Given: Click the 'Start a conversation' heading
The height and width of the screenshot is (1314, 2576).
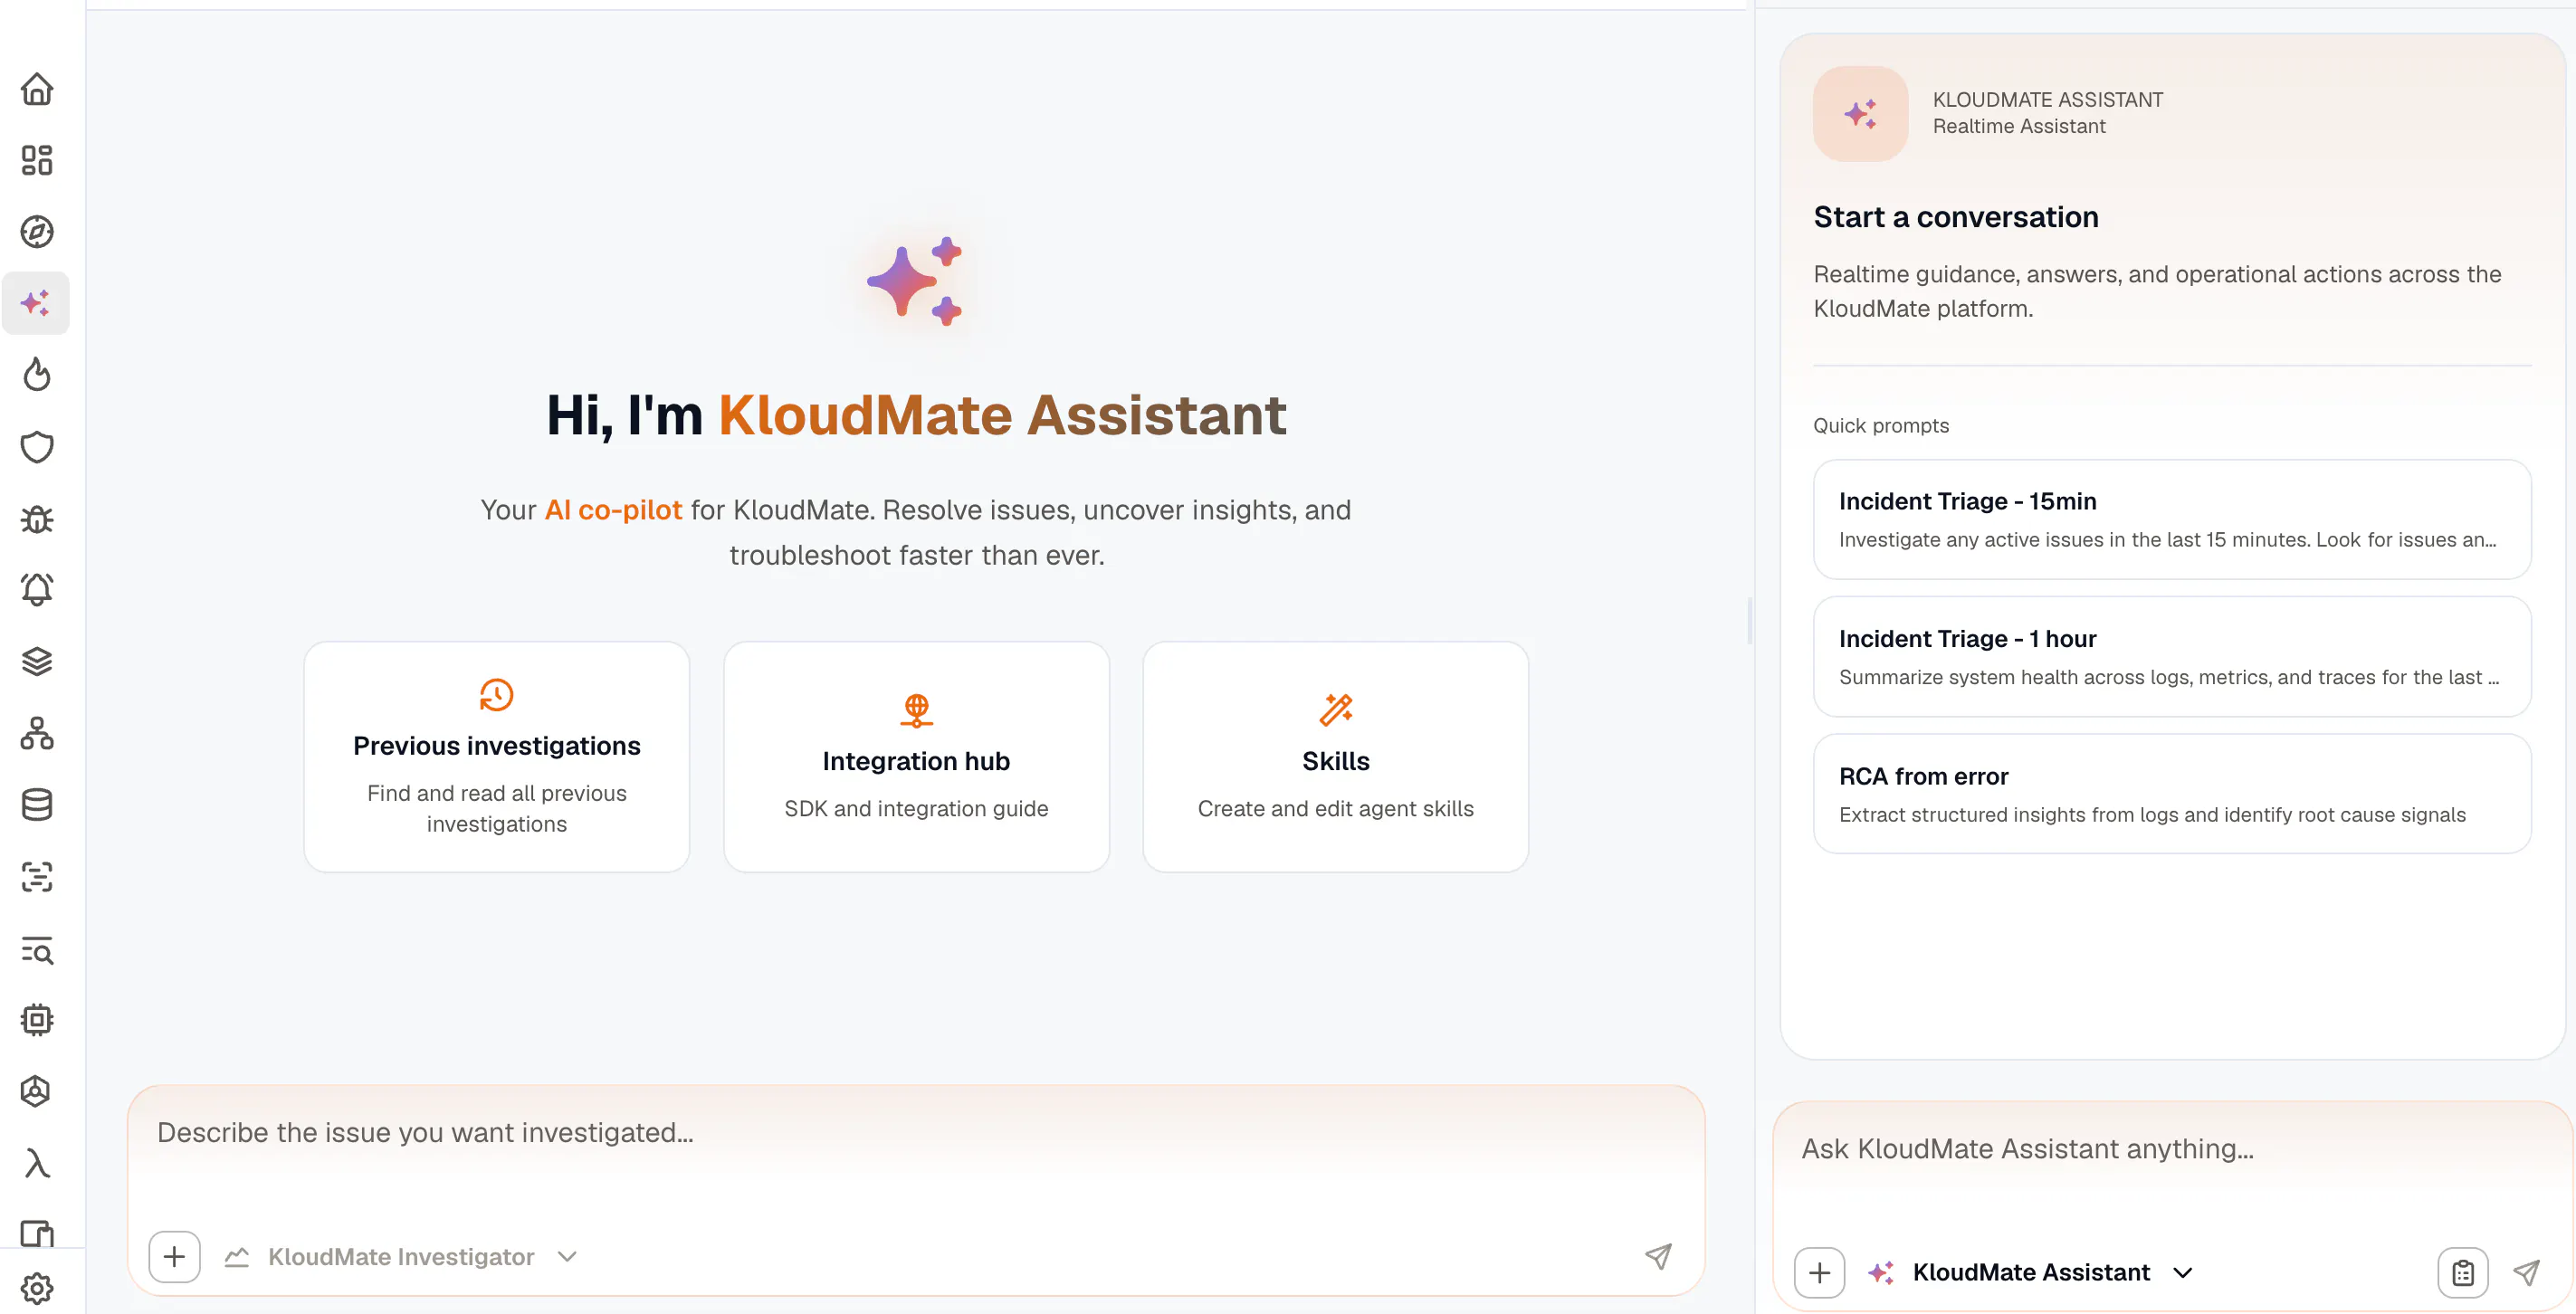Looking at the screenshot, I should coord(1956,217).
